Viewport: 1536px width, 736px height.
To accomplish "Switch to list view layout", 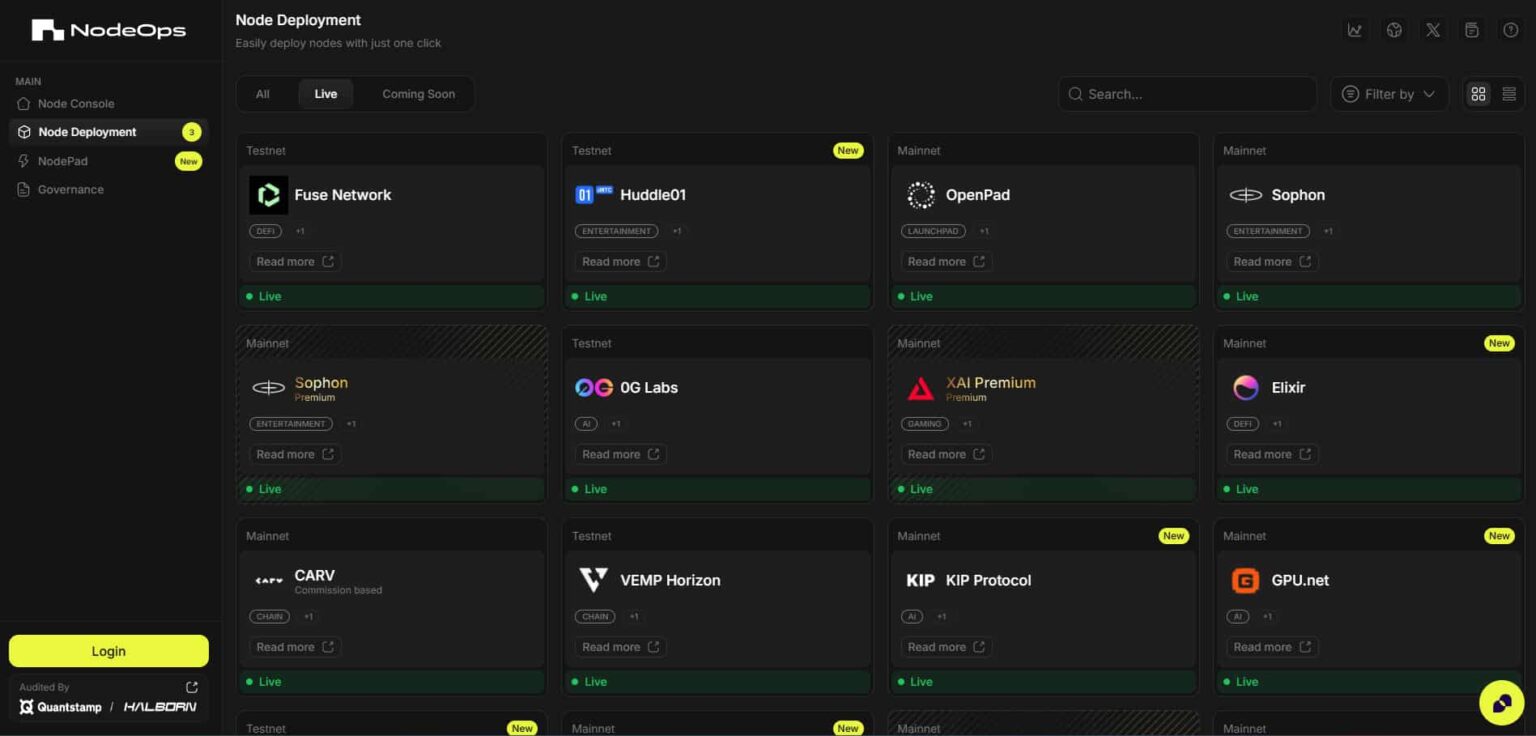I will 1508,93.
